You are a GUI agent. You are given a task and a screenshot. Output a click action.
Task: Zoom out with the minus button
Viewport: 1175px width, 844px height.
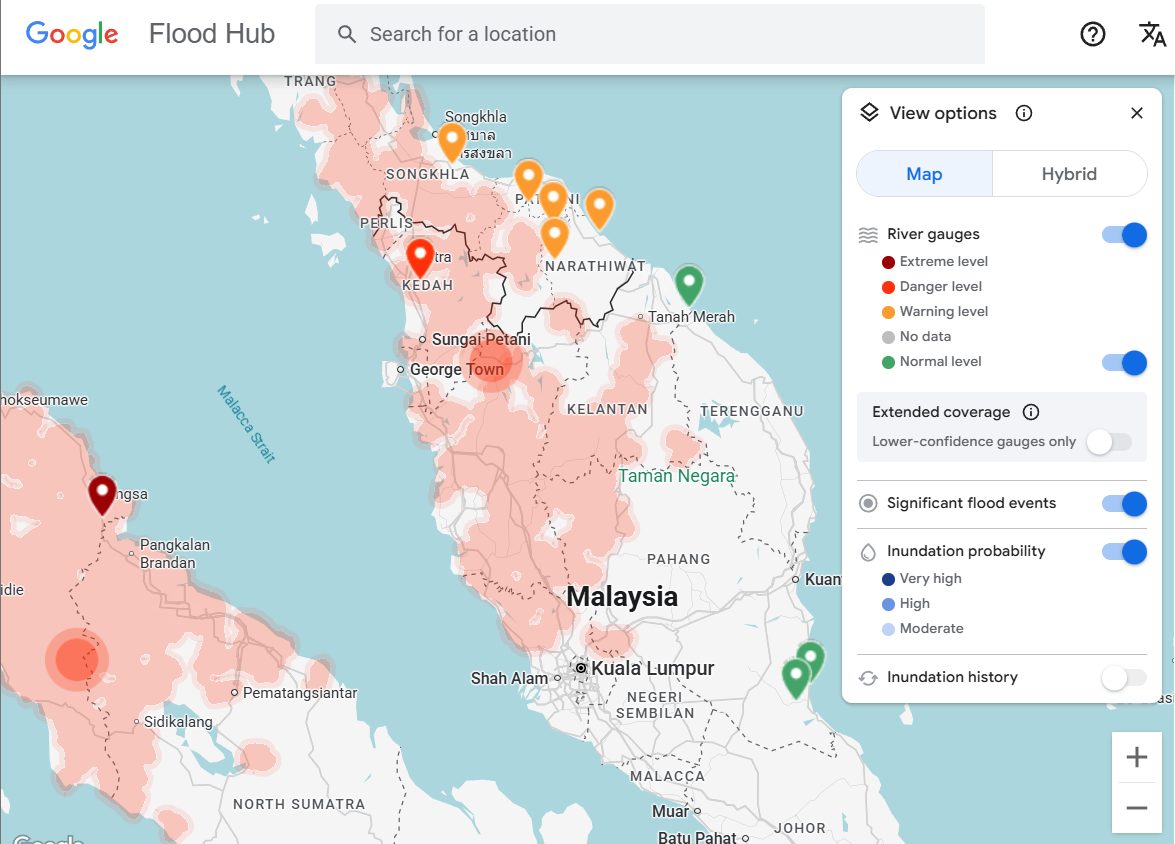(x=1137, y=808)
